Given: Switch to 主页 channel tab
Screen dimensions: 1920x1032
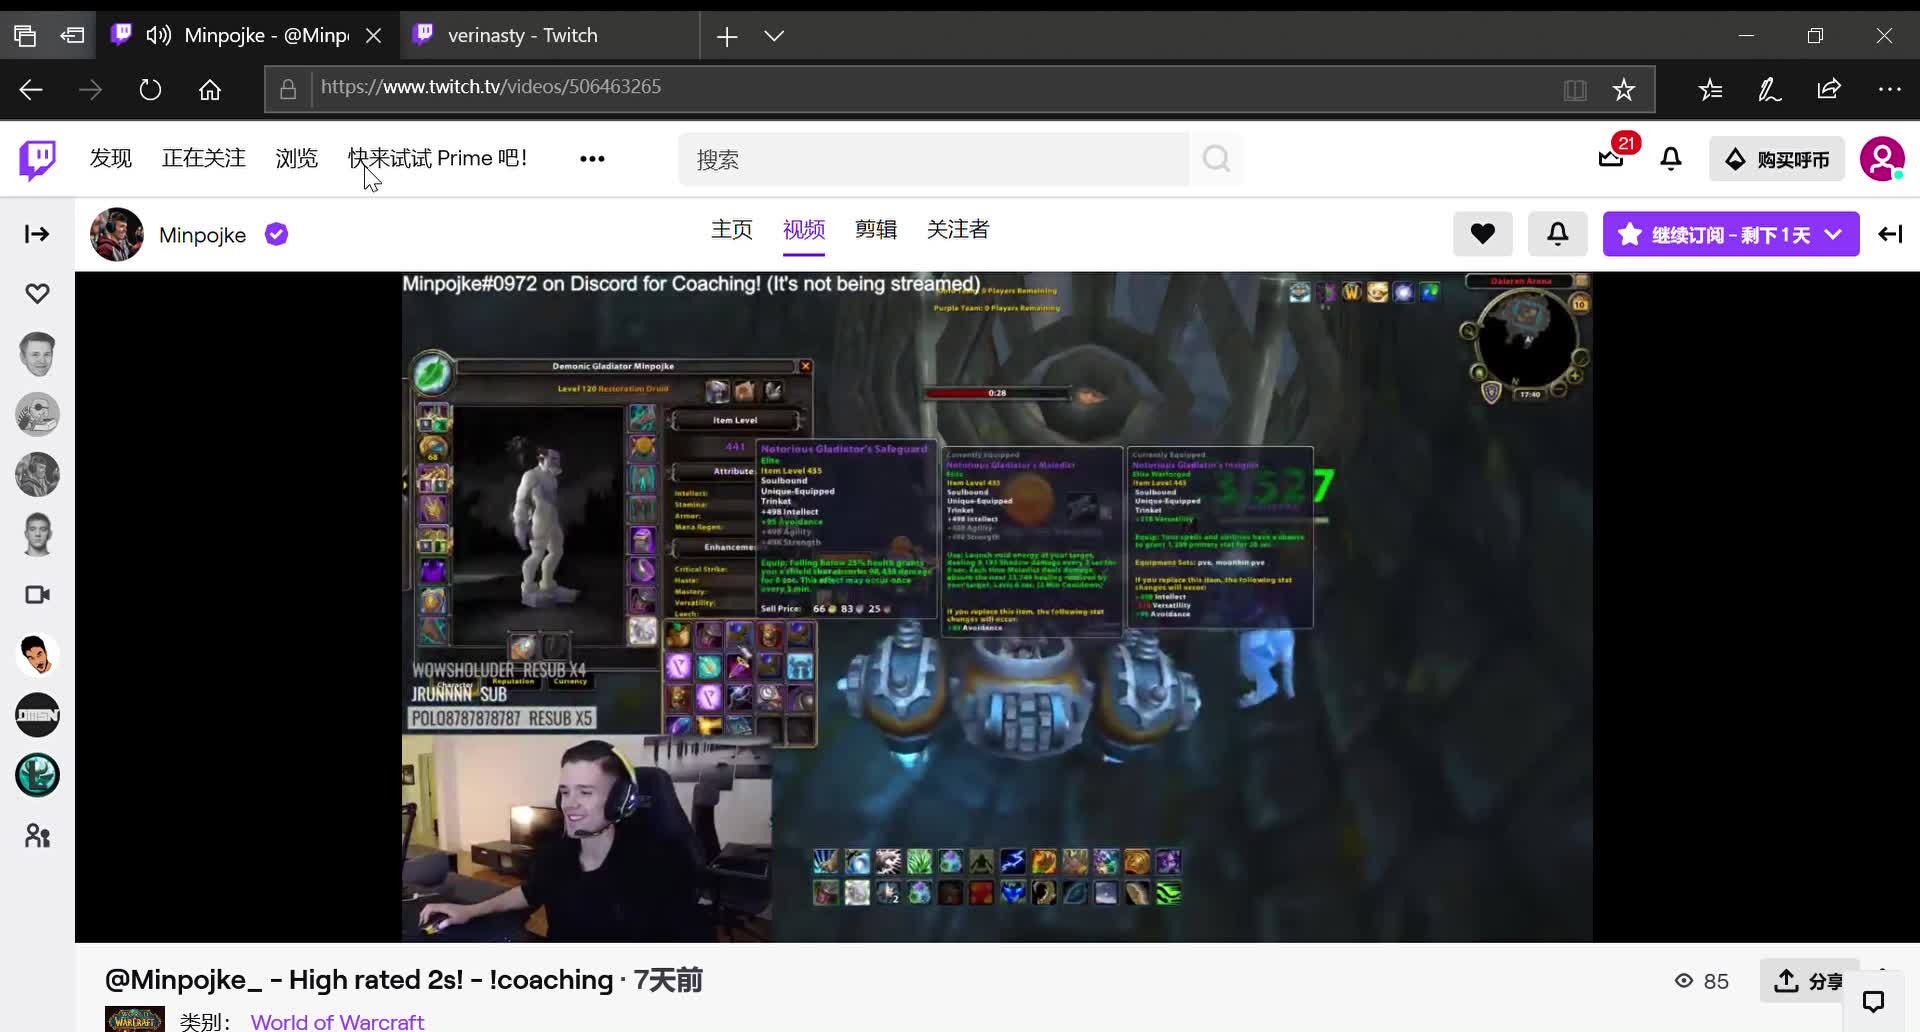Looking at the screenshot, I should tap(732, 230).
